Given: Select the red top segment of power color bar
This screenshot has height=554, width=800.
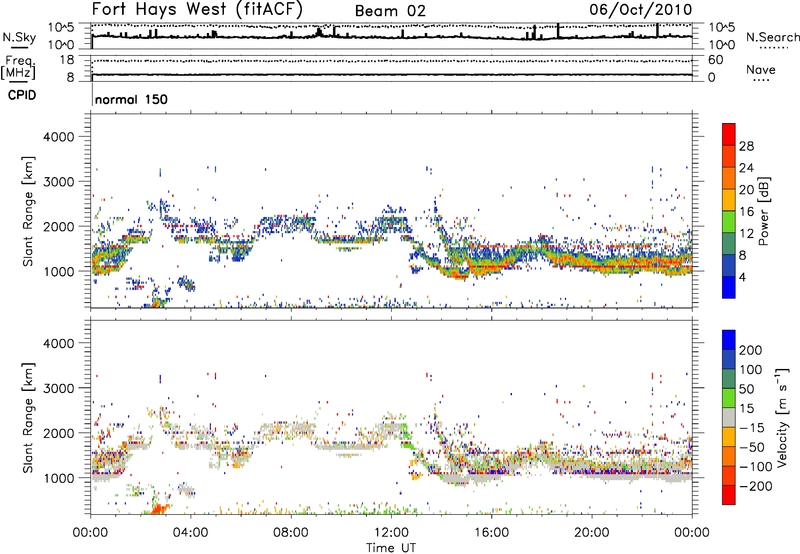Looking at the screenshot, I should (729, 134).
